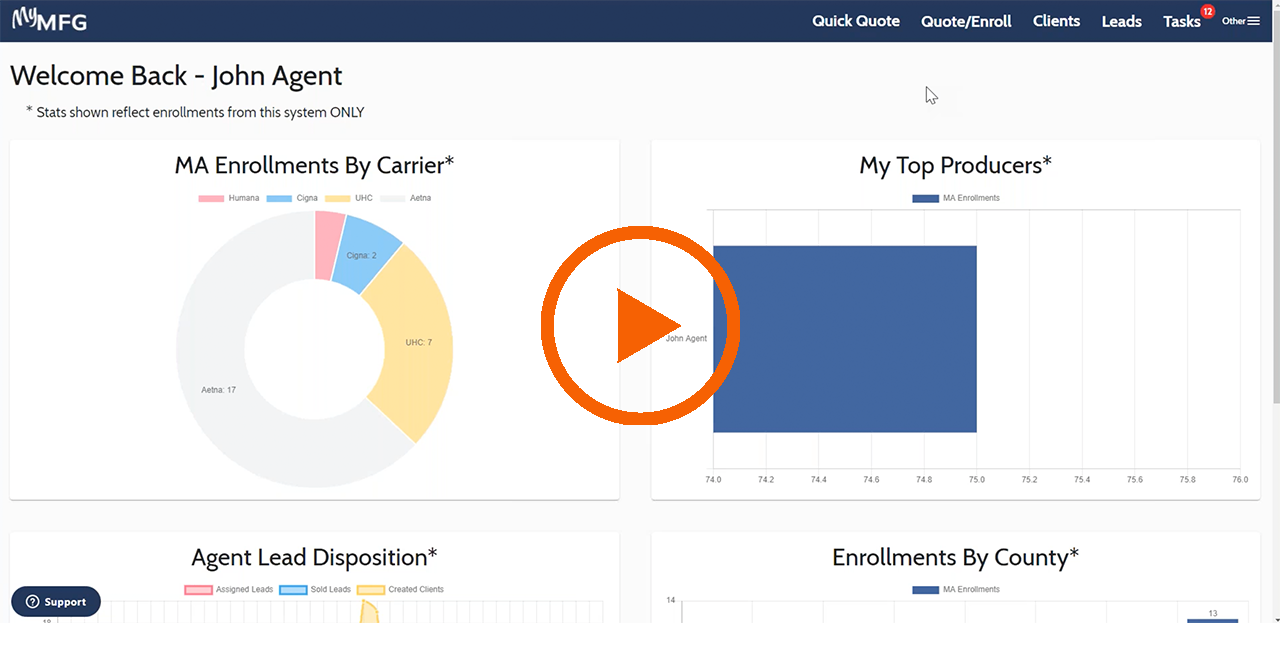
Task: Toggle Assigned Leads legend swatch
Action: (229, 590)
